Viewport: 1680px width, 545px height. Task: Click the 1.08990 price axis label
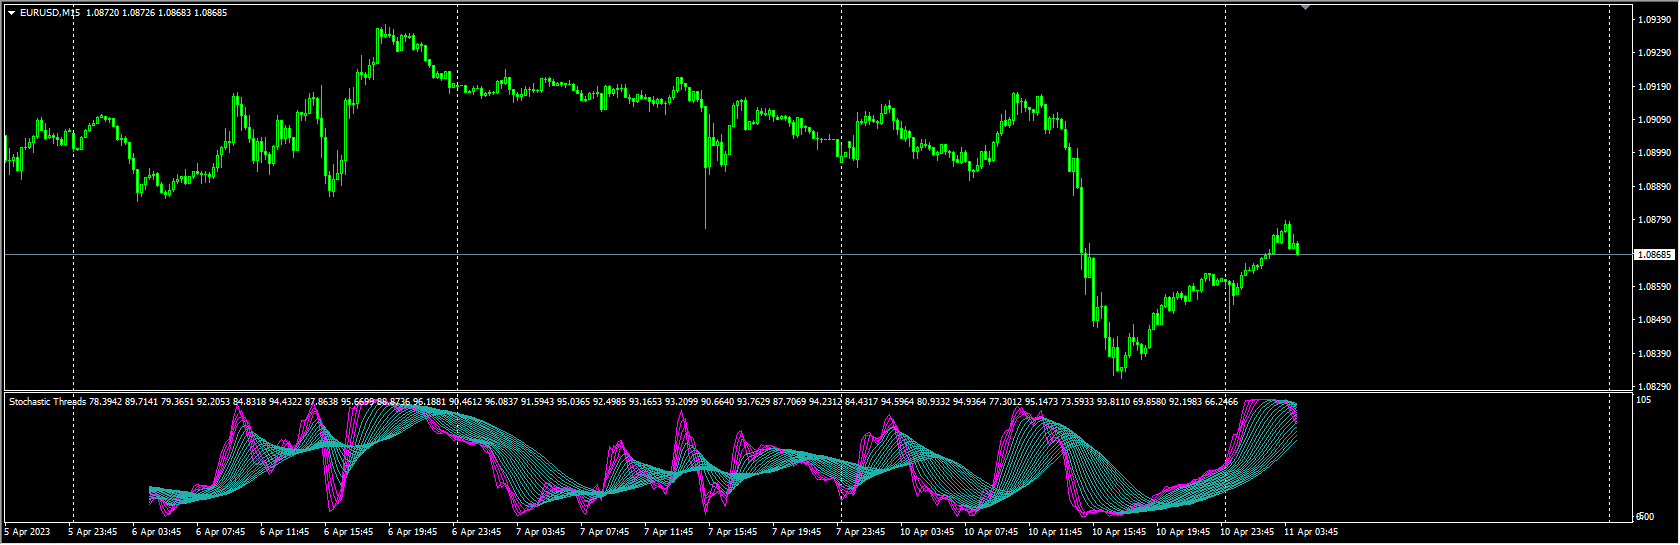coord(1654,153)
